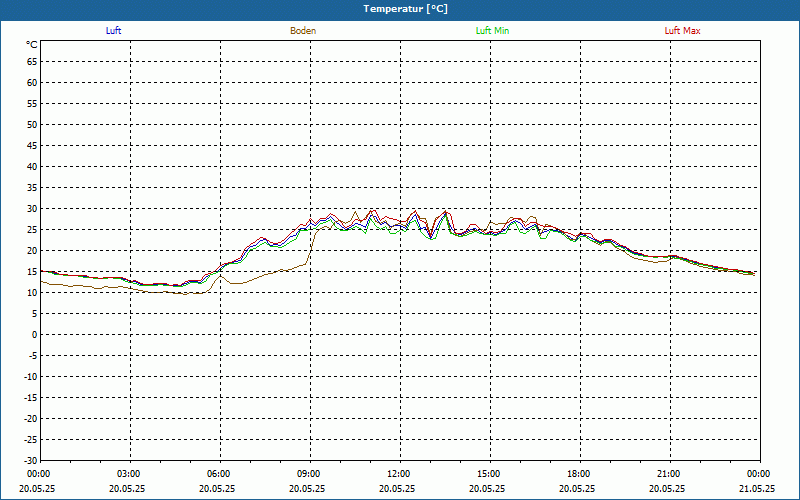Click the 65 y-axis tick label
Screen dimensions: 800x500
point(32,62)
